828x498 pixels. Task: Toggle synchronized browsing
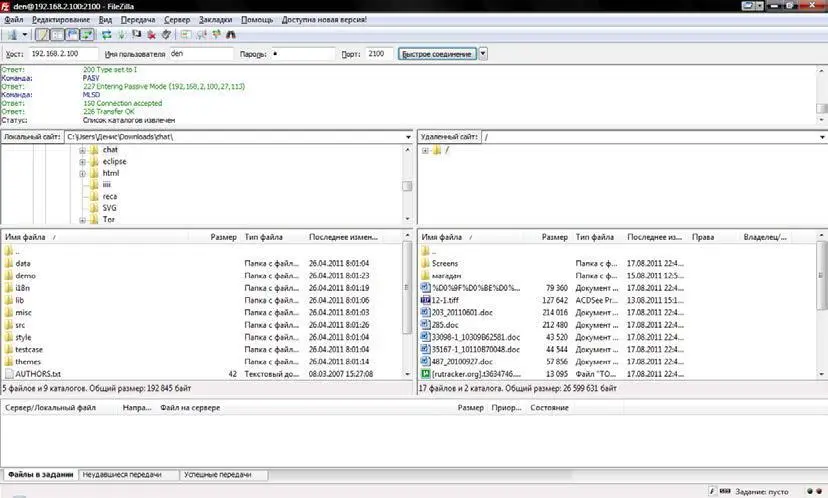coord(216,35)
